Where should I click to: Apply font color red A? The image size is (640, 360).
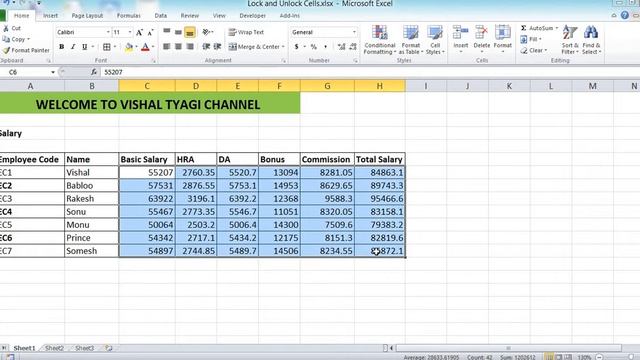(x=145, y=47)
